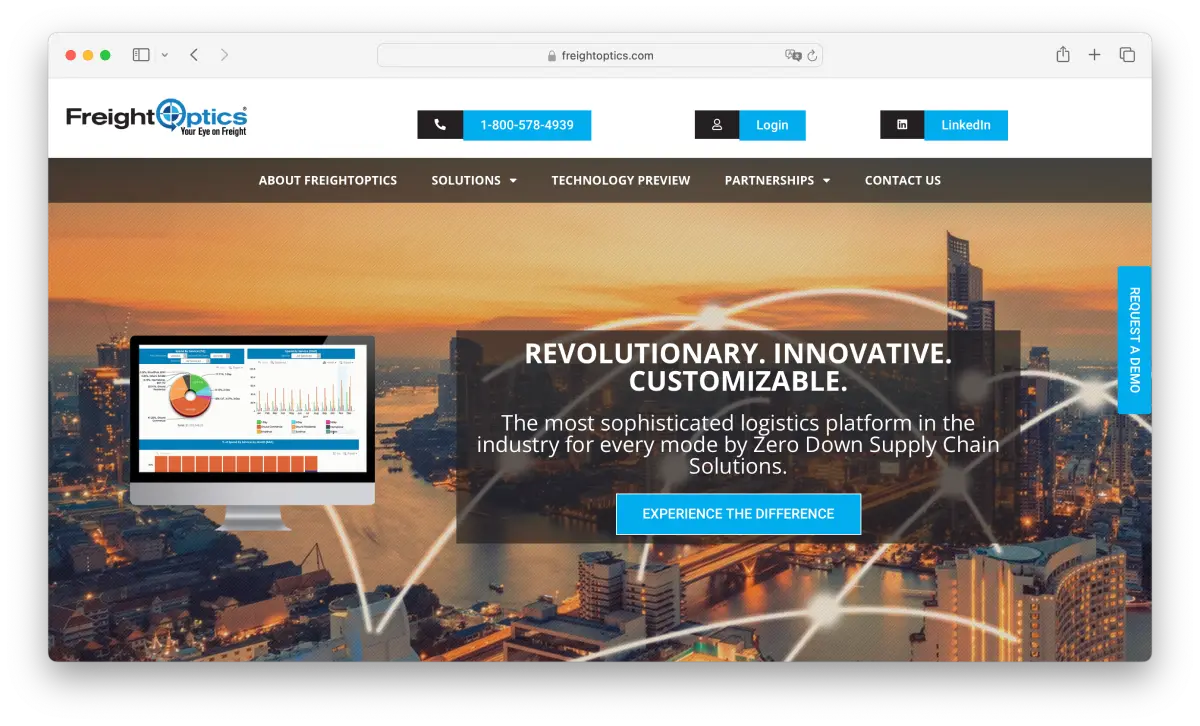Go back with the Safari back arrow

(194, 55)
